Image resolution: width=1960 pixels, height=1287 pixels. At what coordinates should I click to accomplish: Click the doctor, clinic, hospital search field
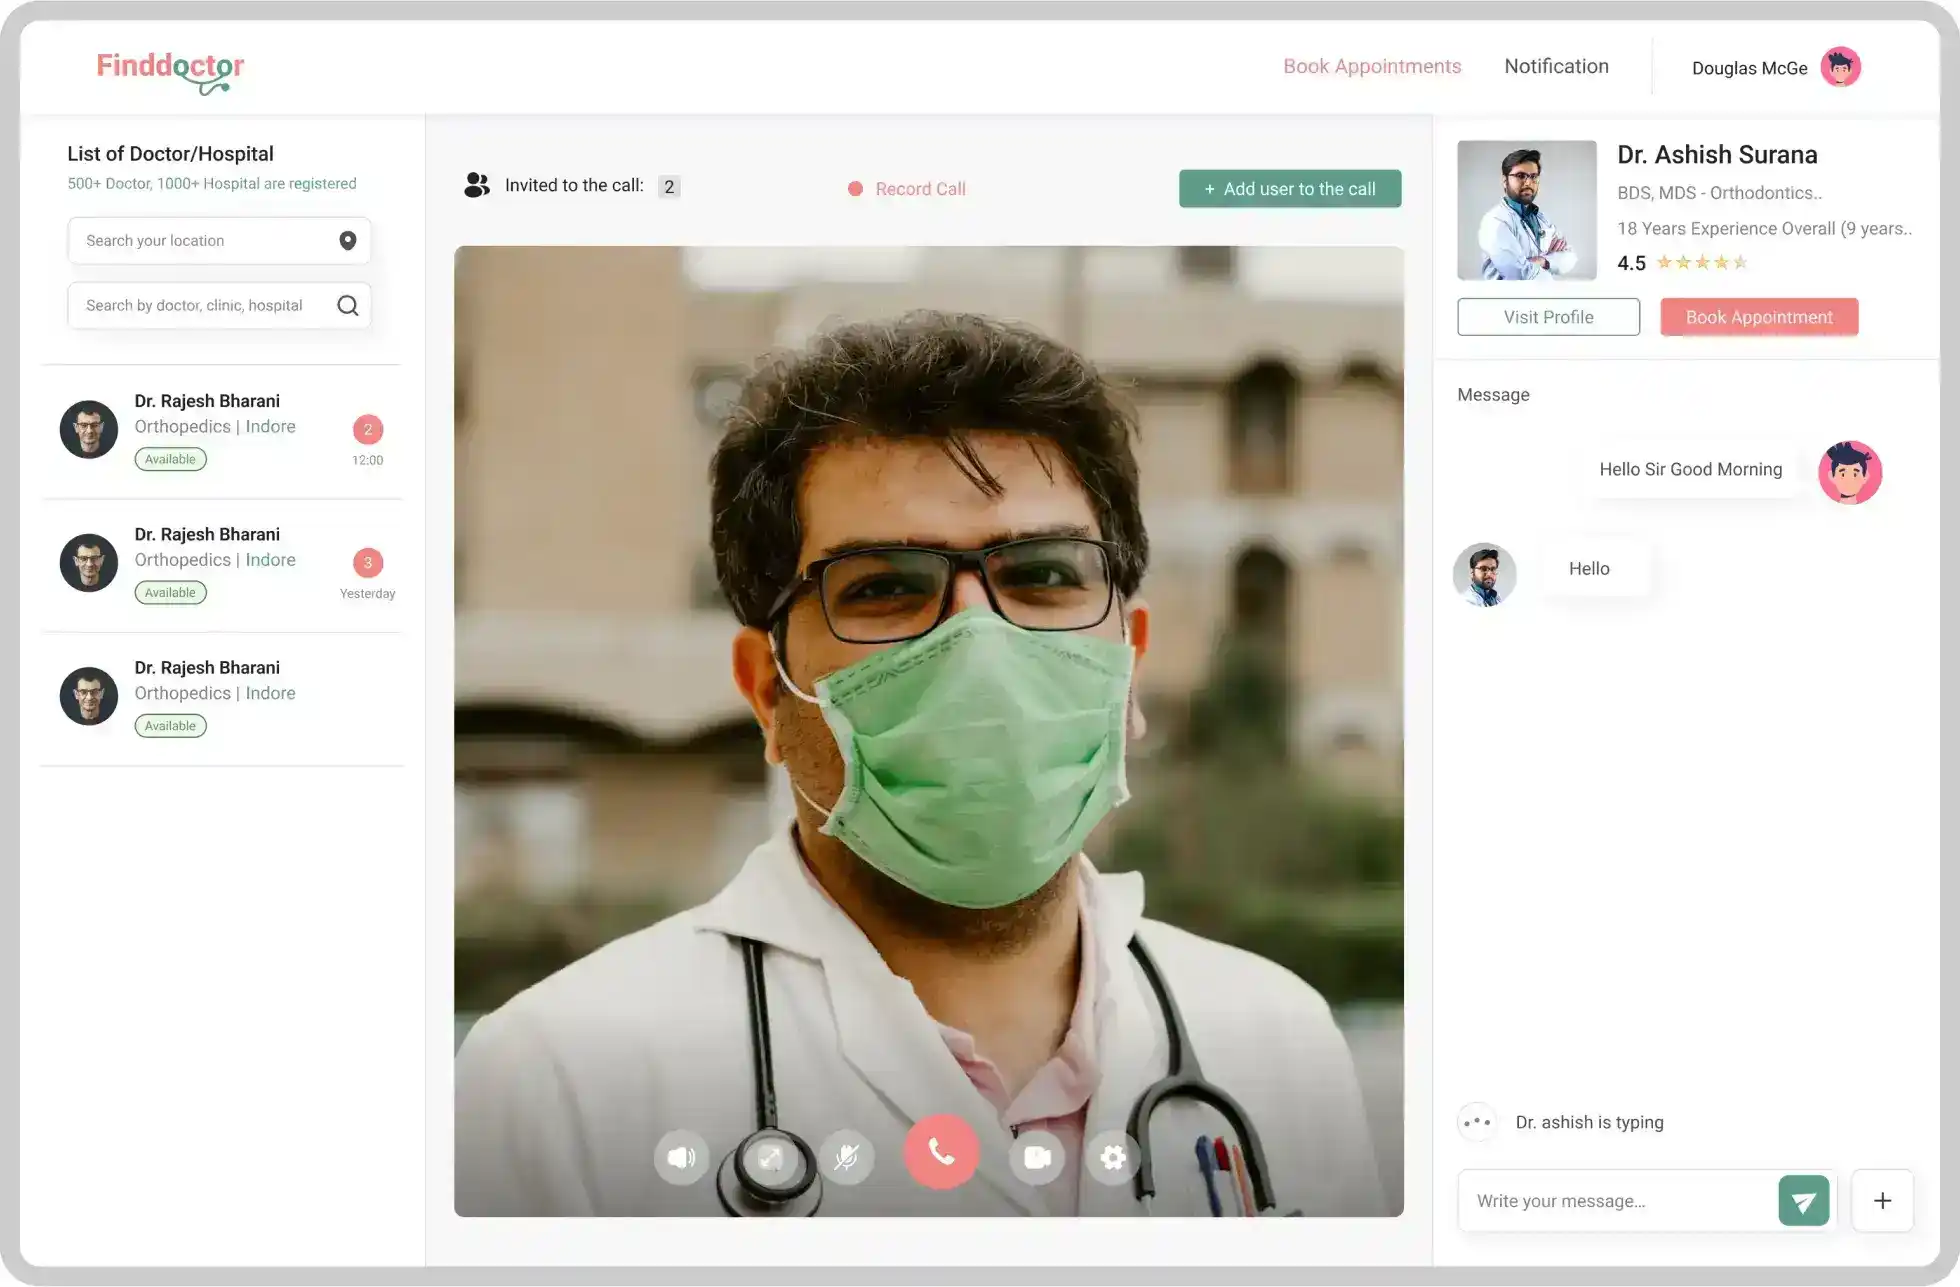[219, 306]
